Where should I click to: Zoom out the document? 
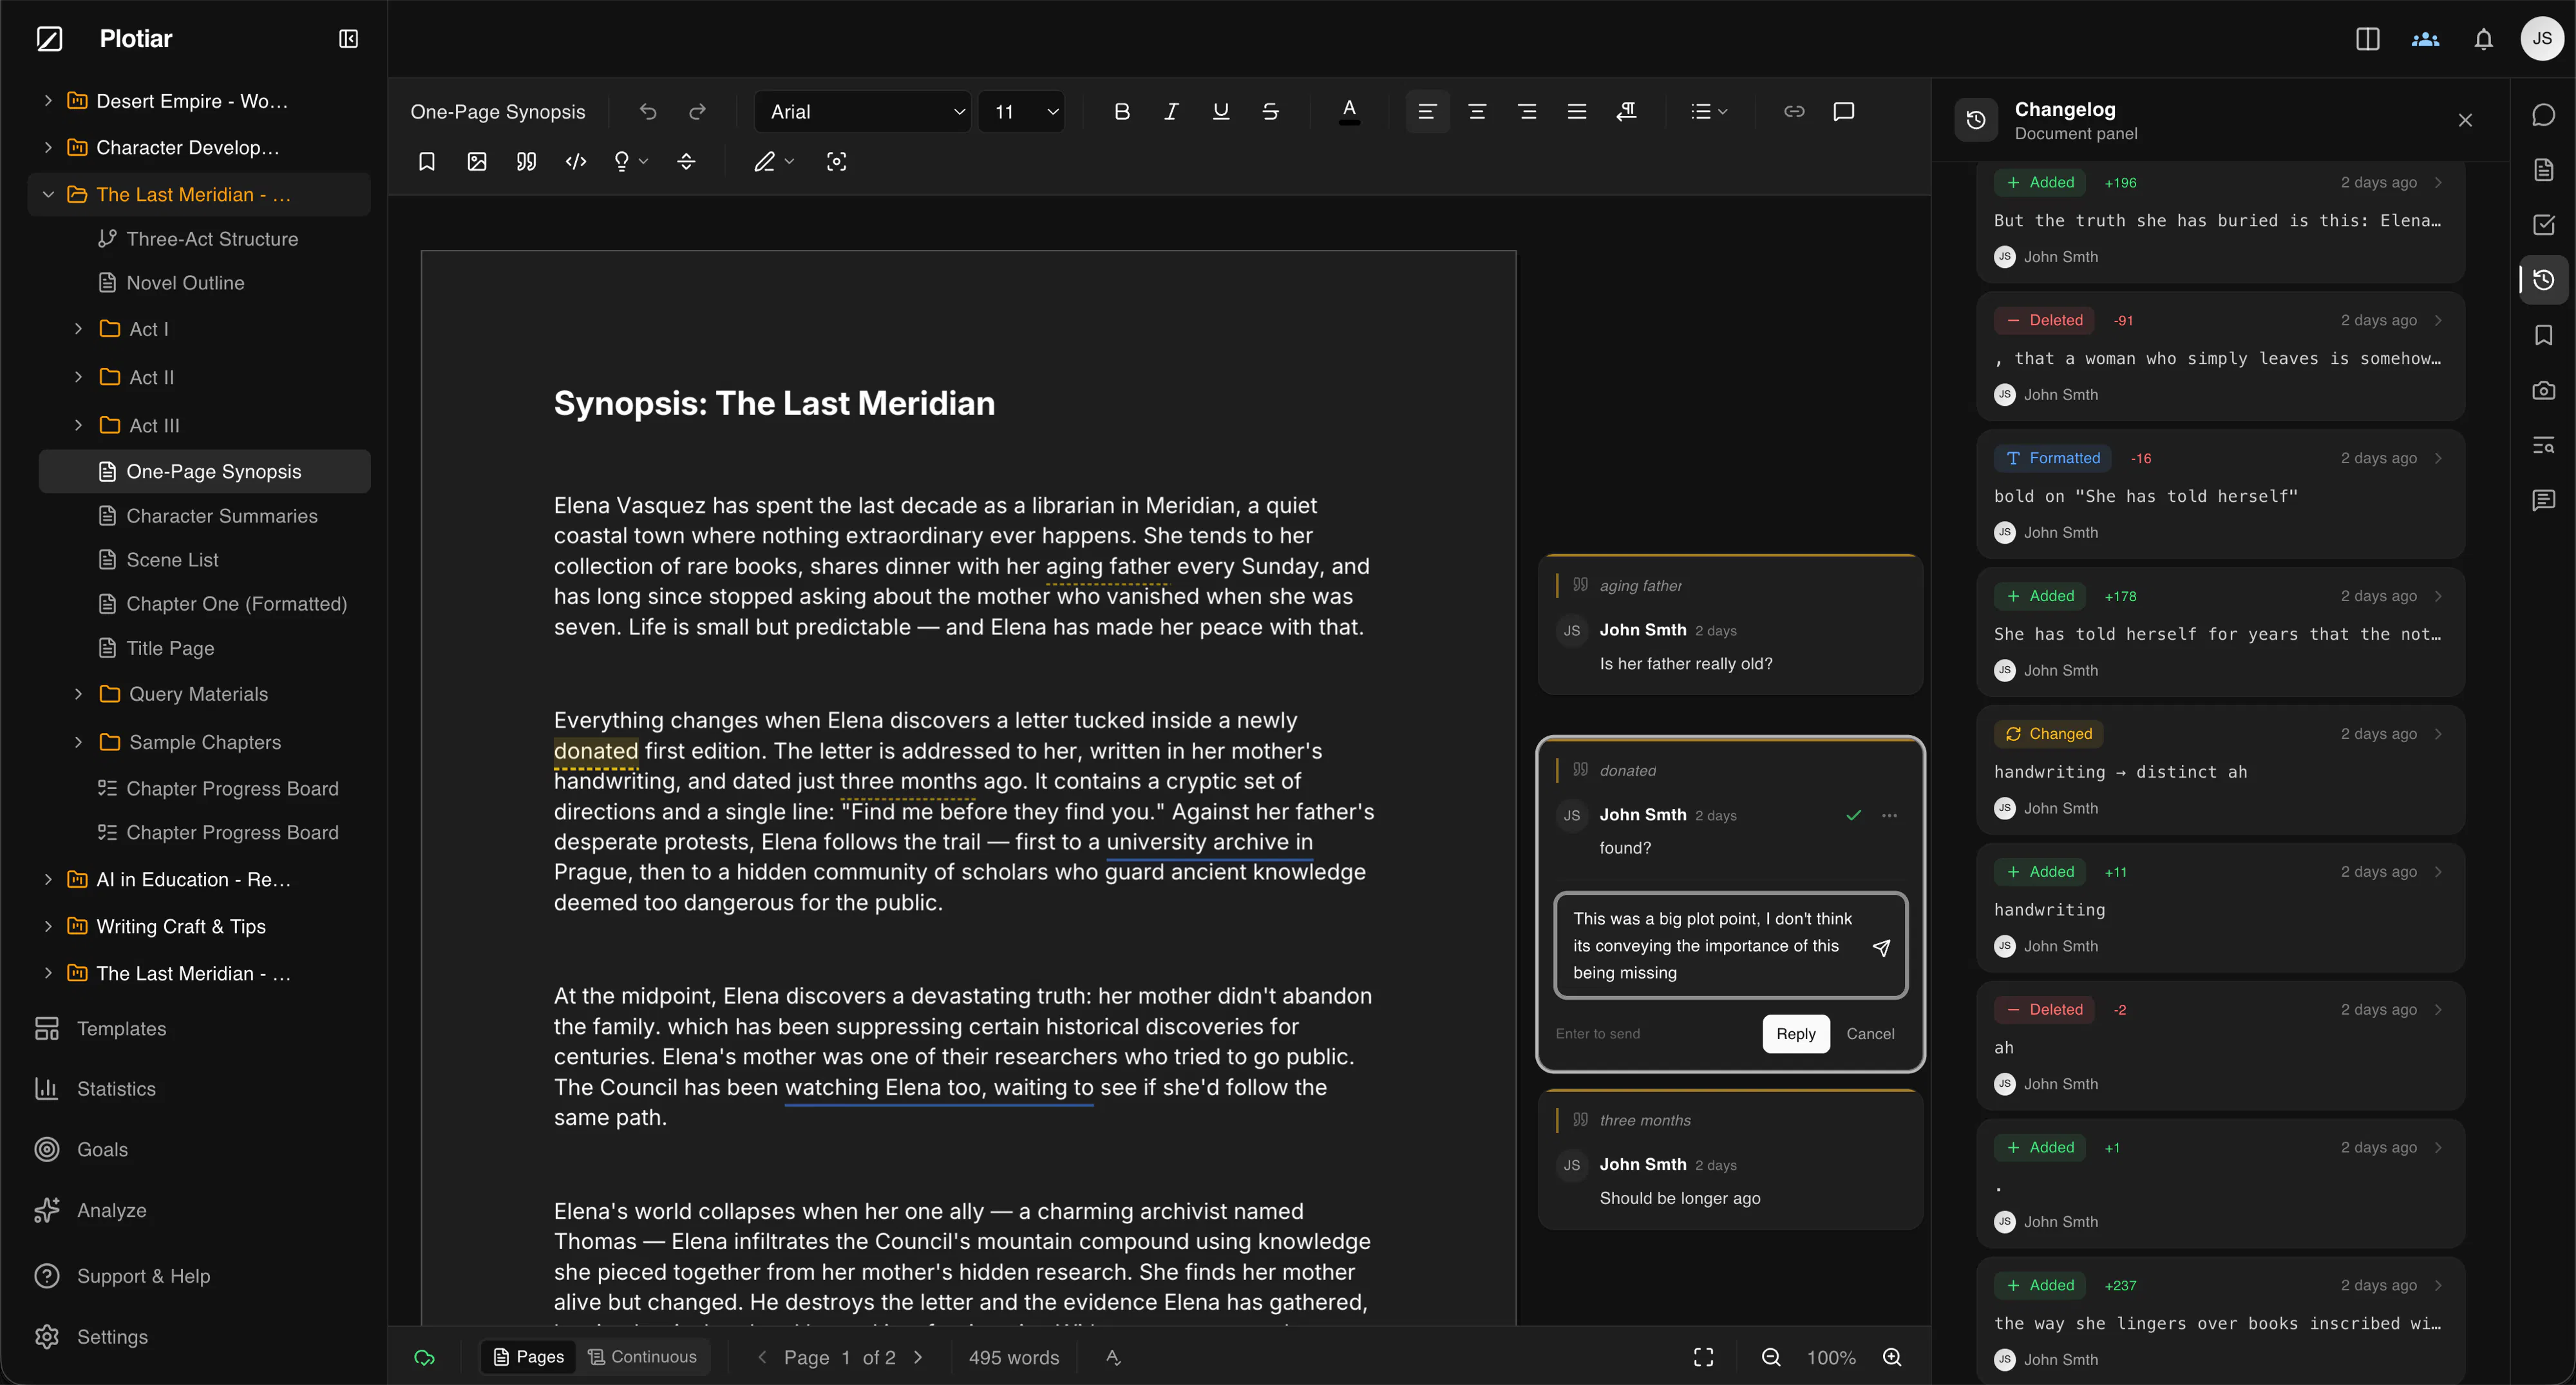point(1770,1357)
